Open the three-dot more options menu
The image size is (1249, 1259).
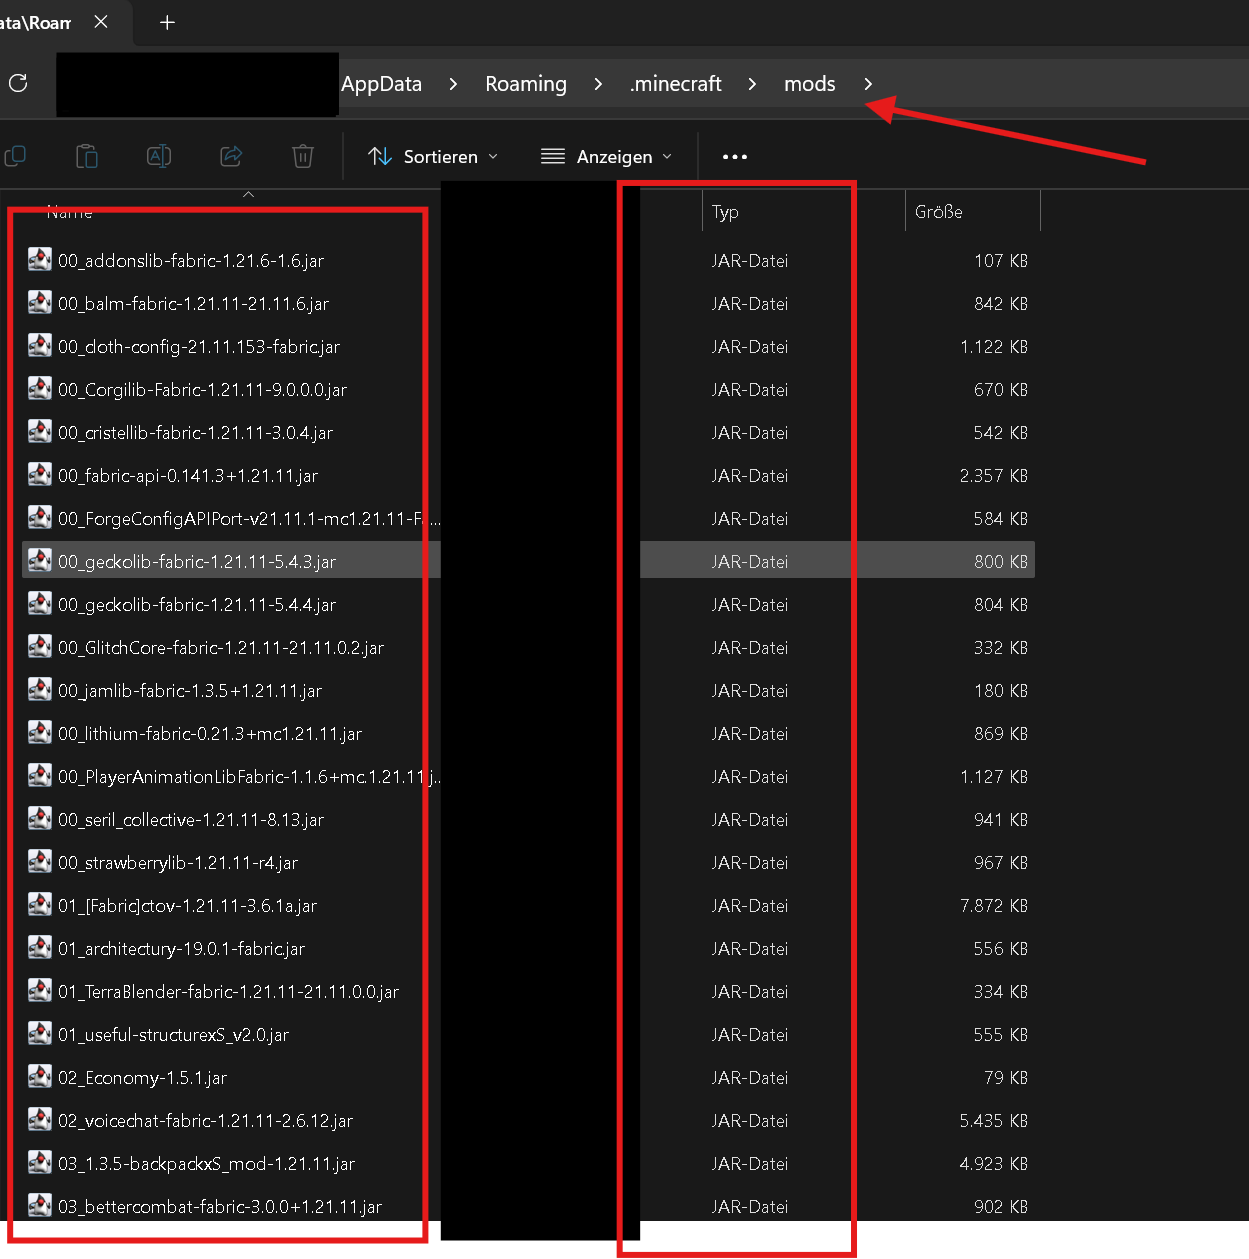735,157
